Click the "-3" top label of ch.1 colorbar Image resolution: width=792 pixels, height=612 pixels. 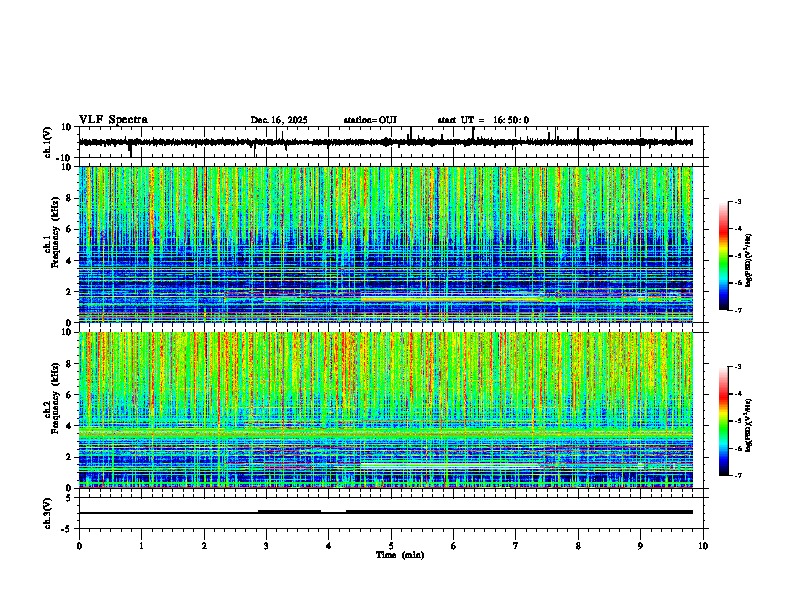(737, 201)
